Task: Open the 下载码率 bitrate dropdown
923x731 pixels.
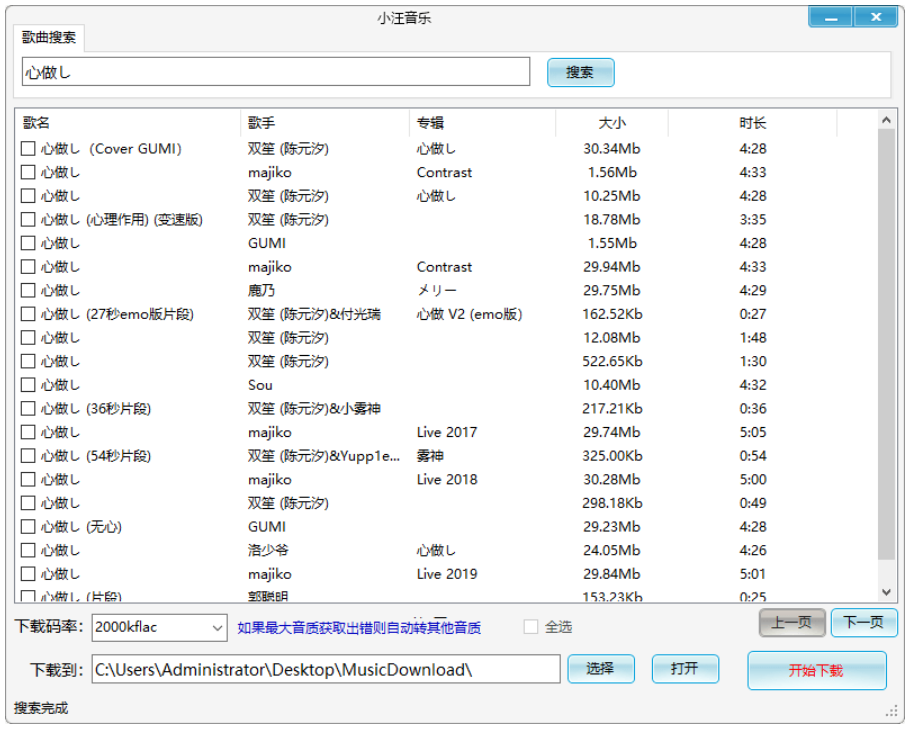Action: [218, 628]
